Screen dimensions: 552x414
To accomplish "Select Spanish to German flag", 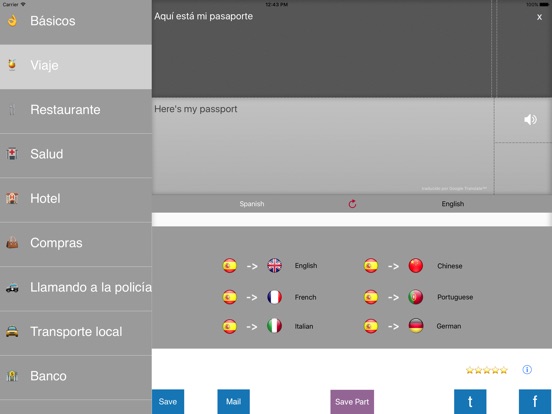I will pyautogui.click(x=416, y=326).
